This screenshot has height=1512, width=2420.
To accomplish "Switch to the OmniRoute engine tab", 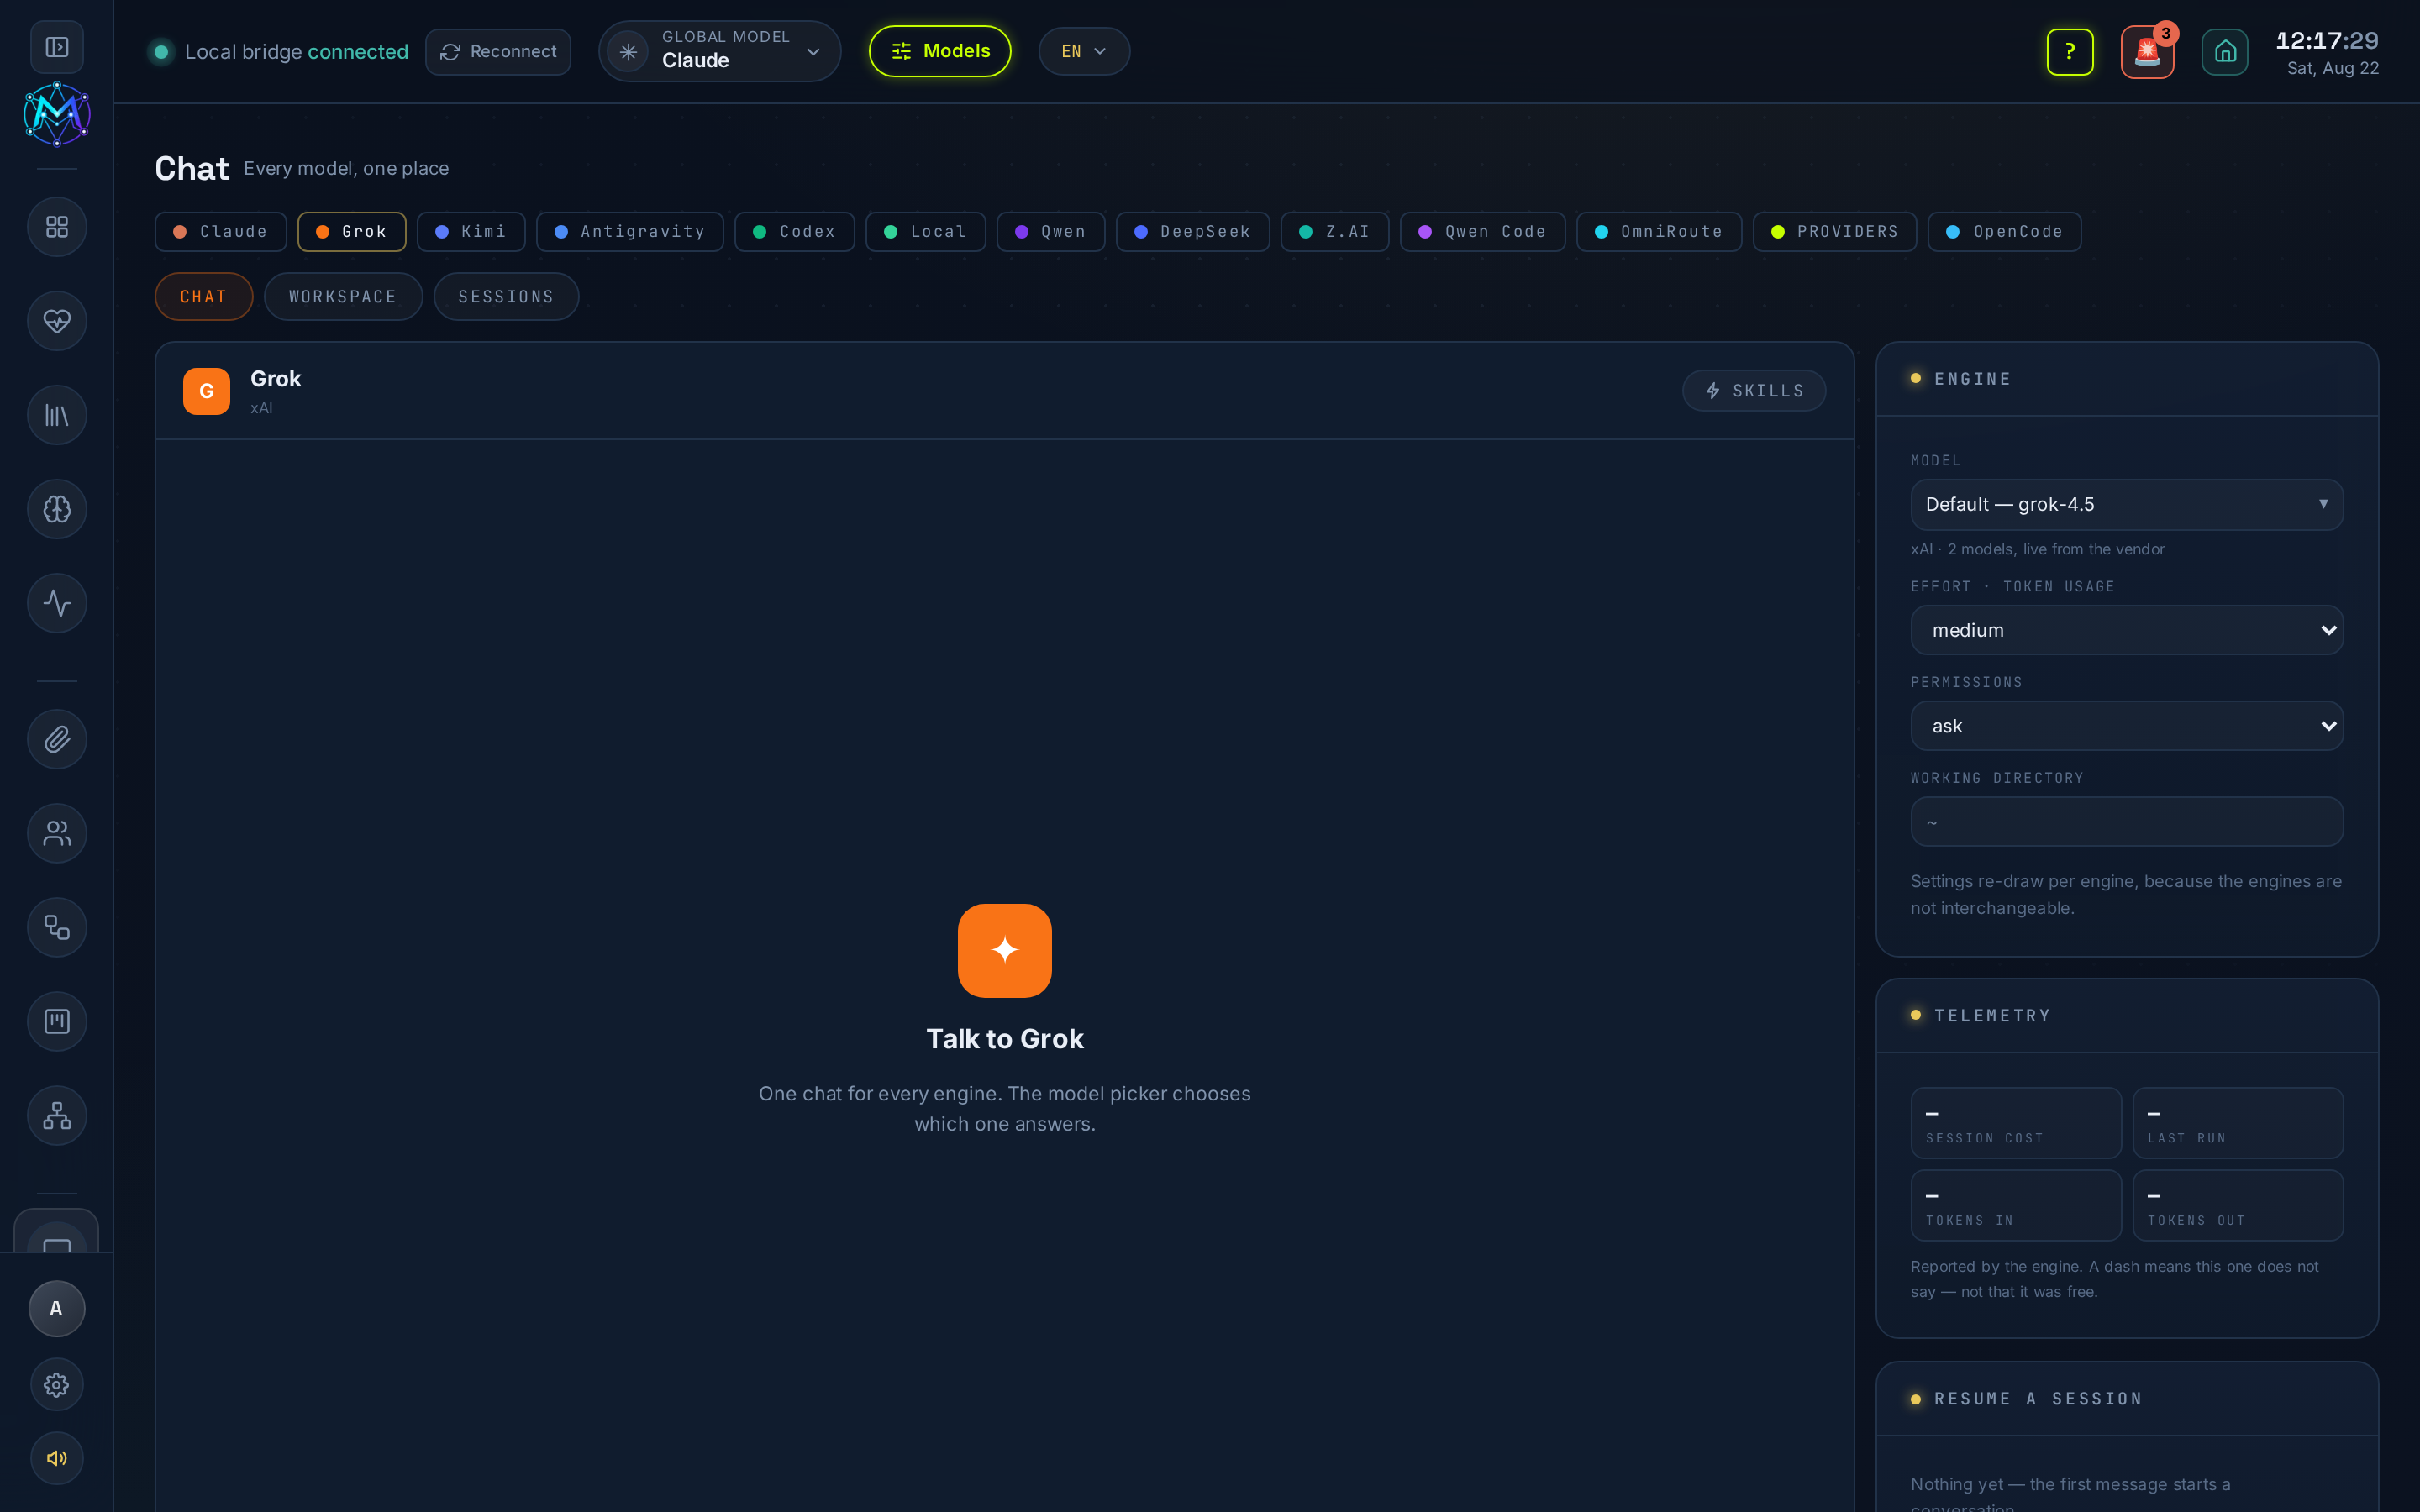I will (x=1659, y=232).
